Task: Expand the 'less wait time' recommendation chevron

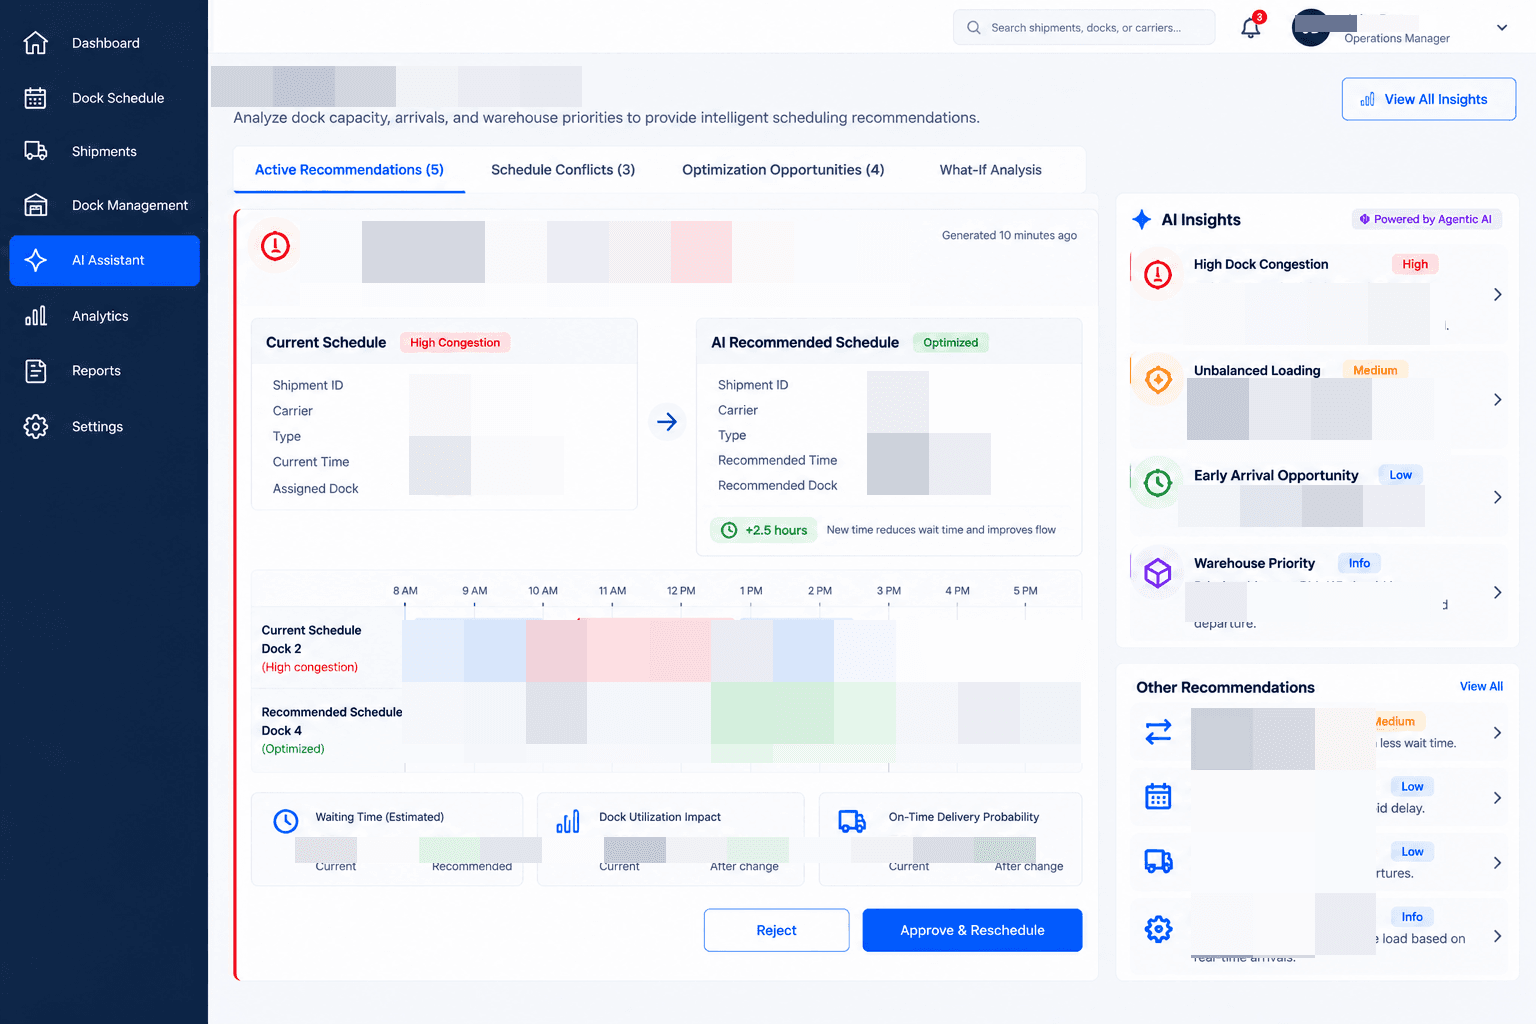Action: [x=1497, y=733]
